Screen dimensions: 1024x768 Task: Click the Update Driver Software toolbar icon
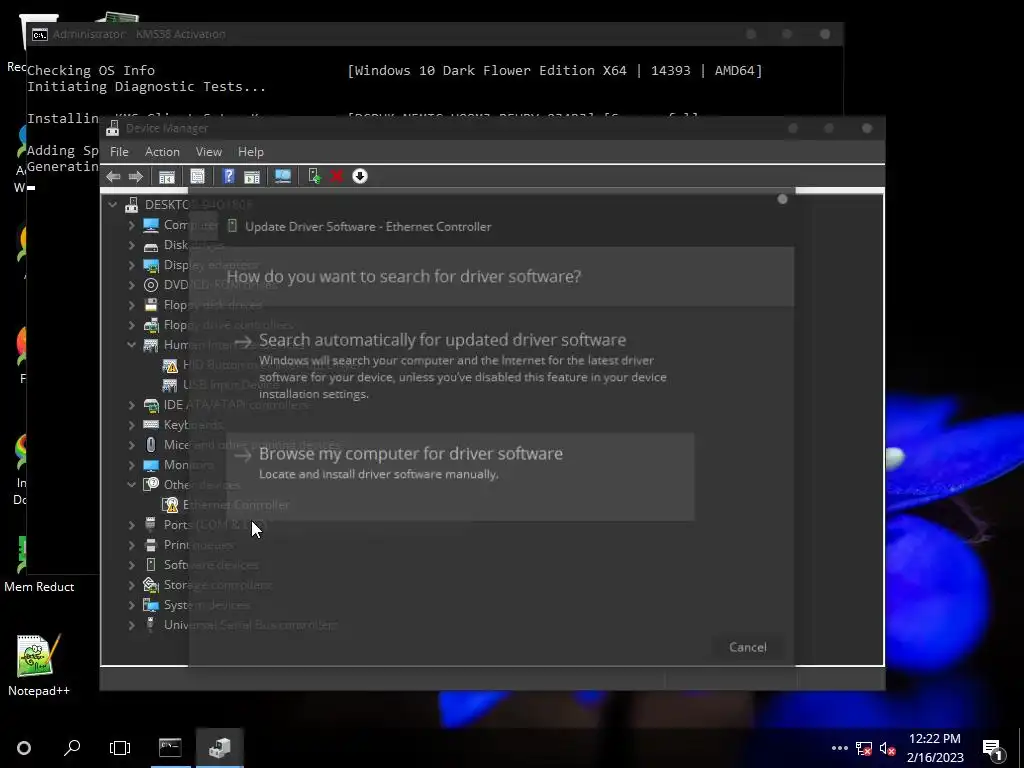click(x=314, y=176)
